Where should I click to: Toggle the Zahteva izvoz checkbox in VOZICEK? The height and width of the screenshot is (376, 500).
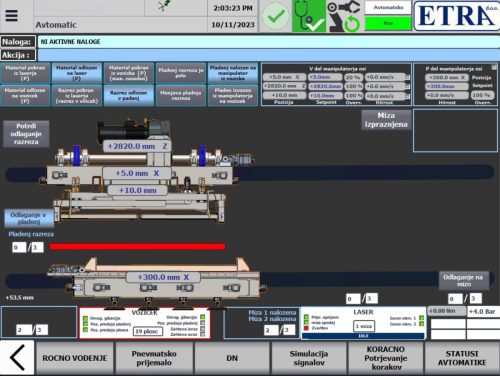click(202, 329)
